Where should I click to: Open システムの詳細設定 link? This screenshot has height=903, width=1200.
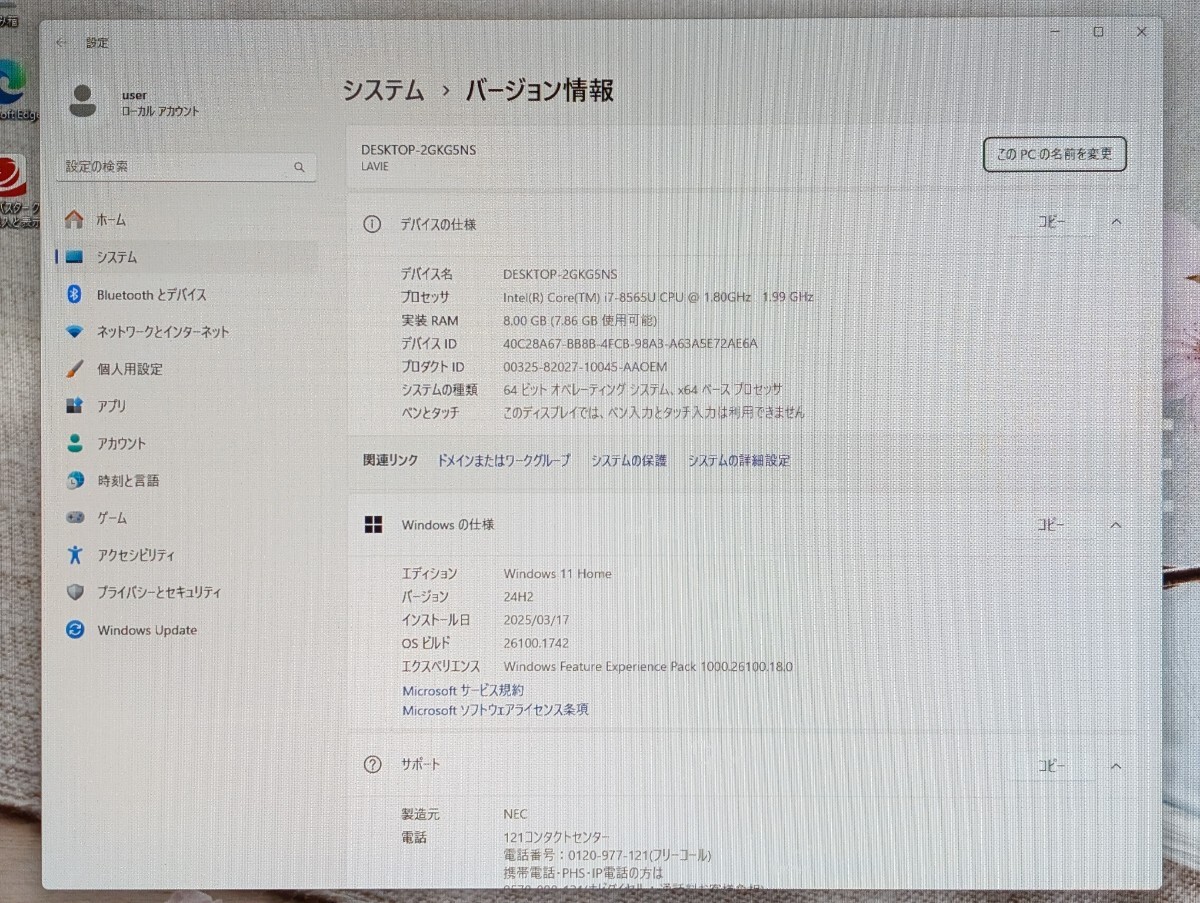pyautogui.click(x=739, y=461)
